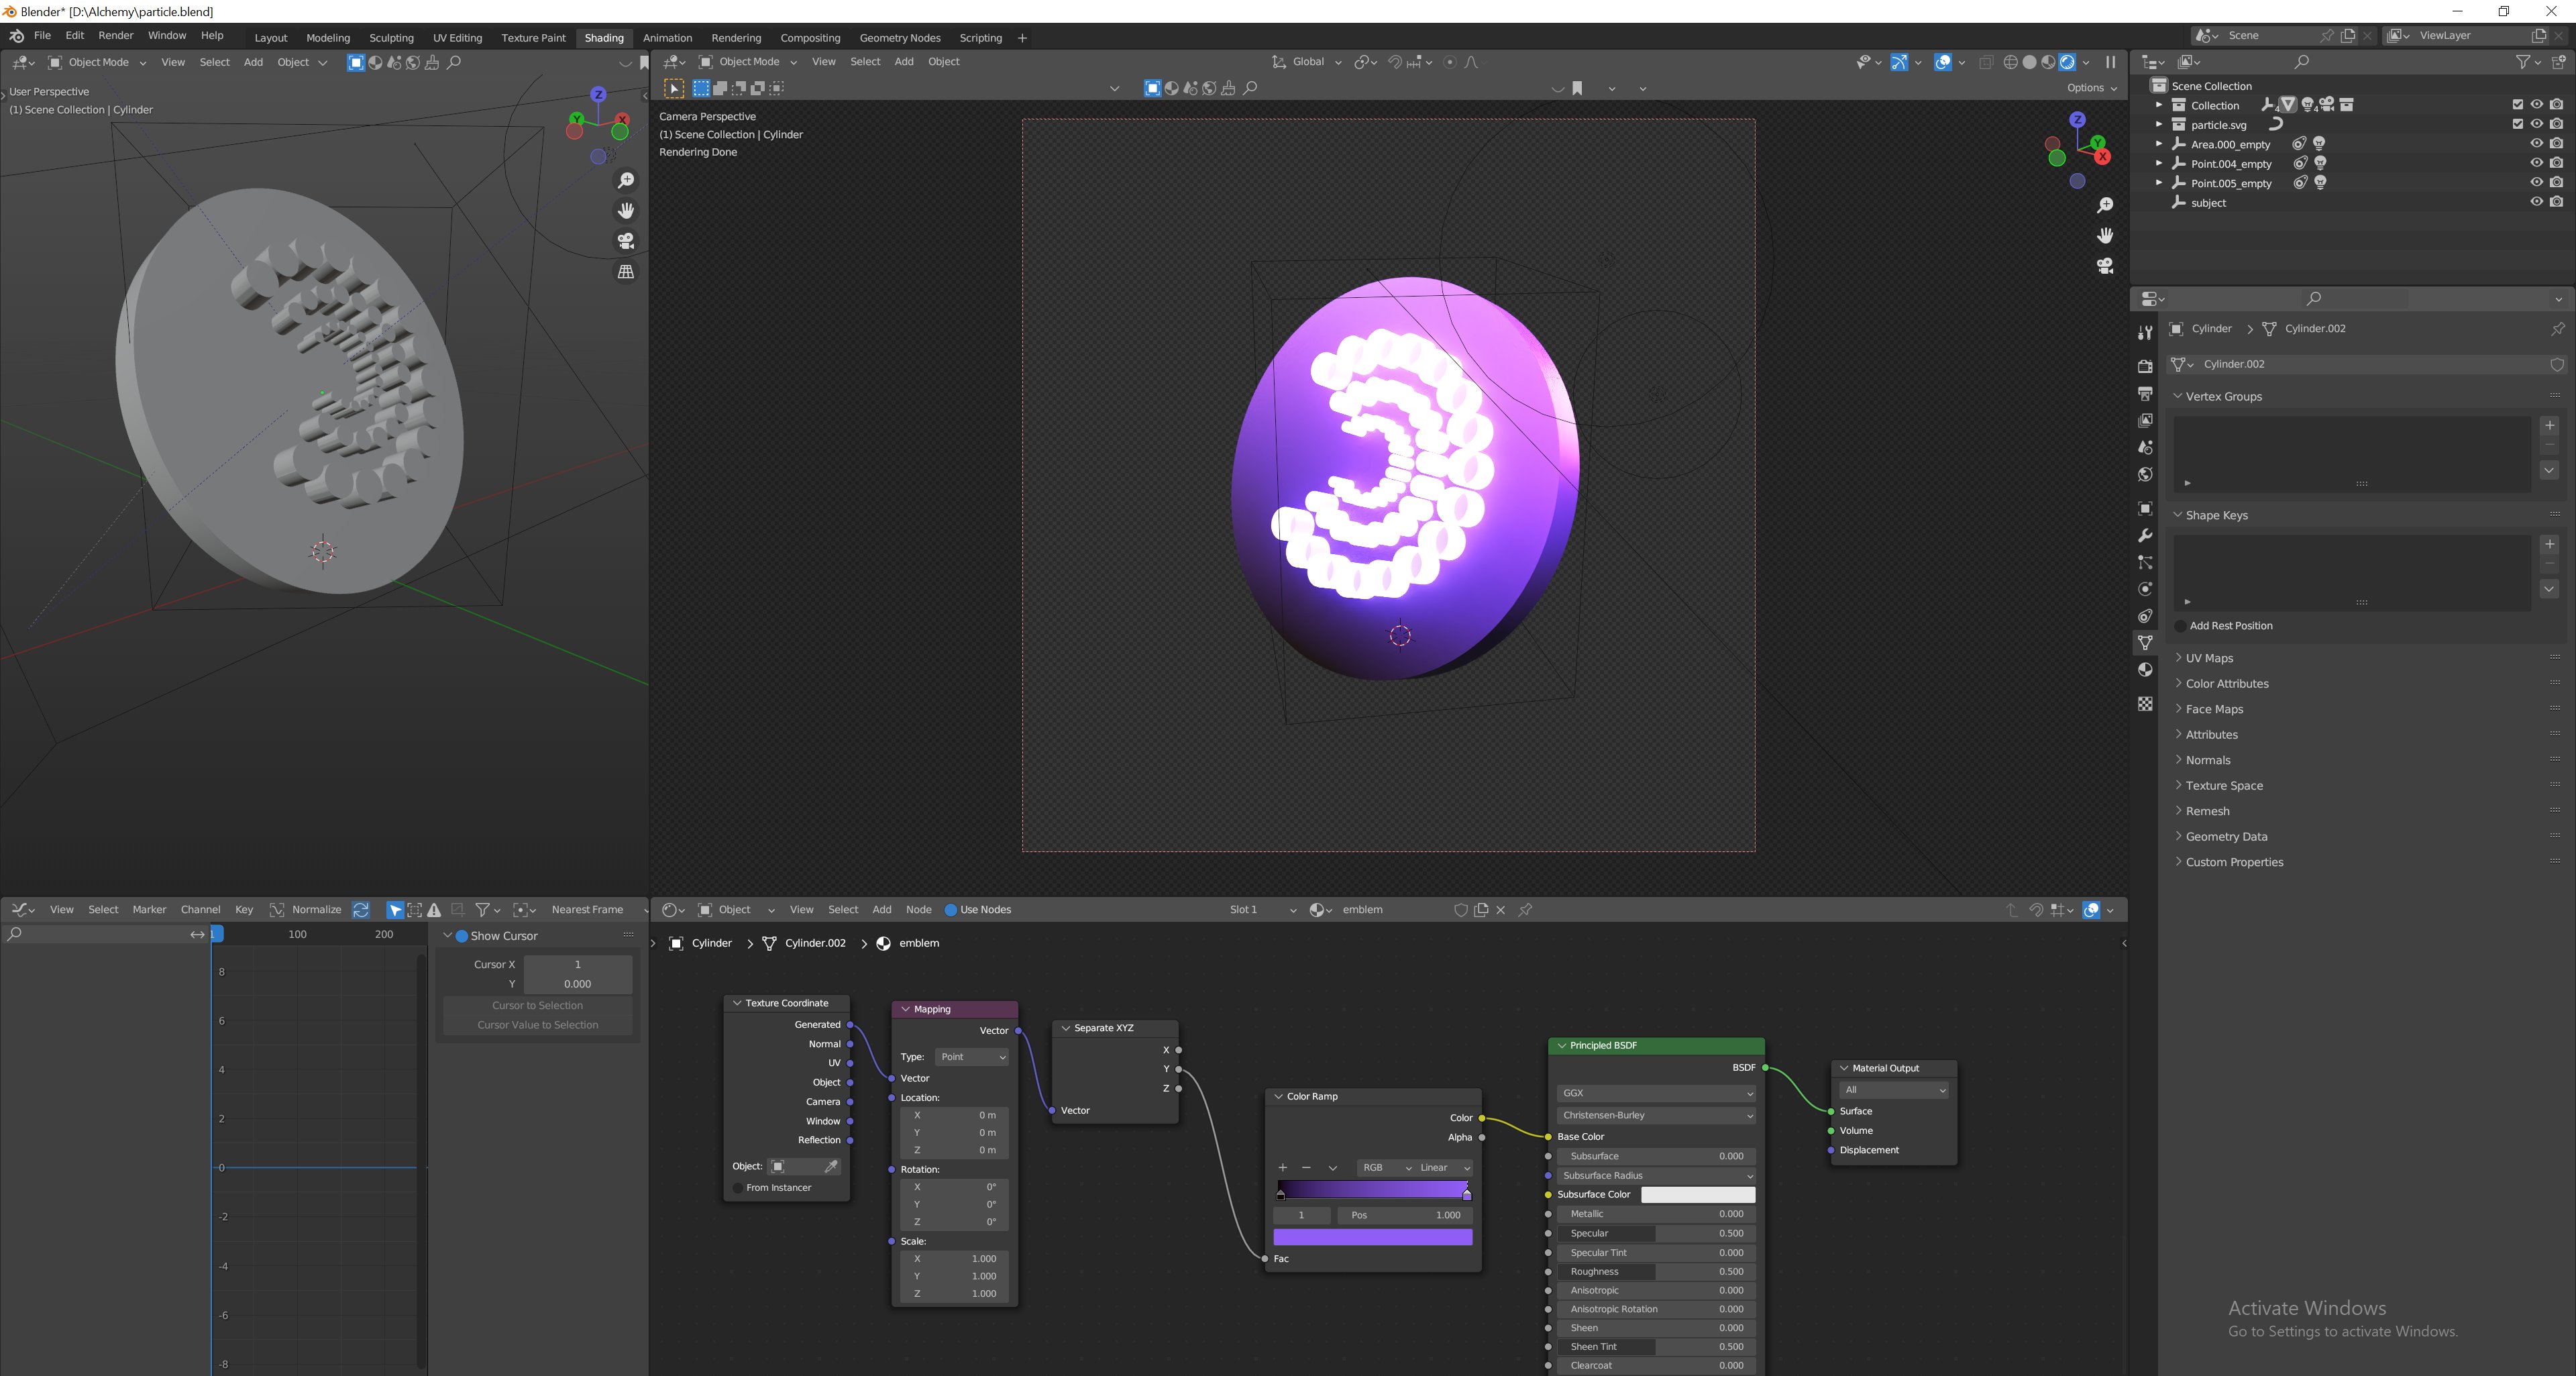
Task: Open the Render properties tab icon
Action: tap(2145, 366)
